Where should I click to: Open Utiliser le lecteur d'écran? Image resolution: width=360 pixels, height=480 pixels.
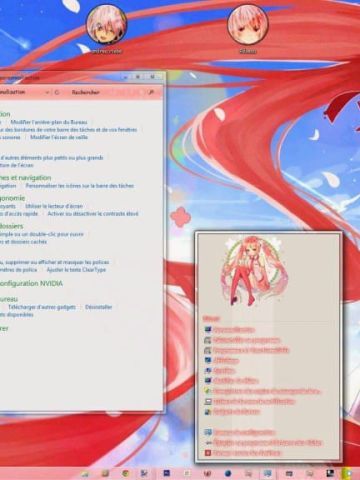(54, 206)
